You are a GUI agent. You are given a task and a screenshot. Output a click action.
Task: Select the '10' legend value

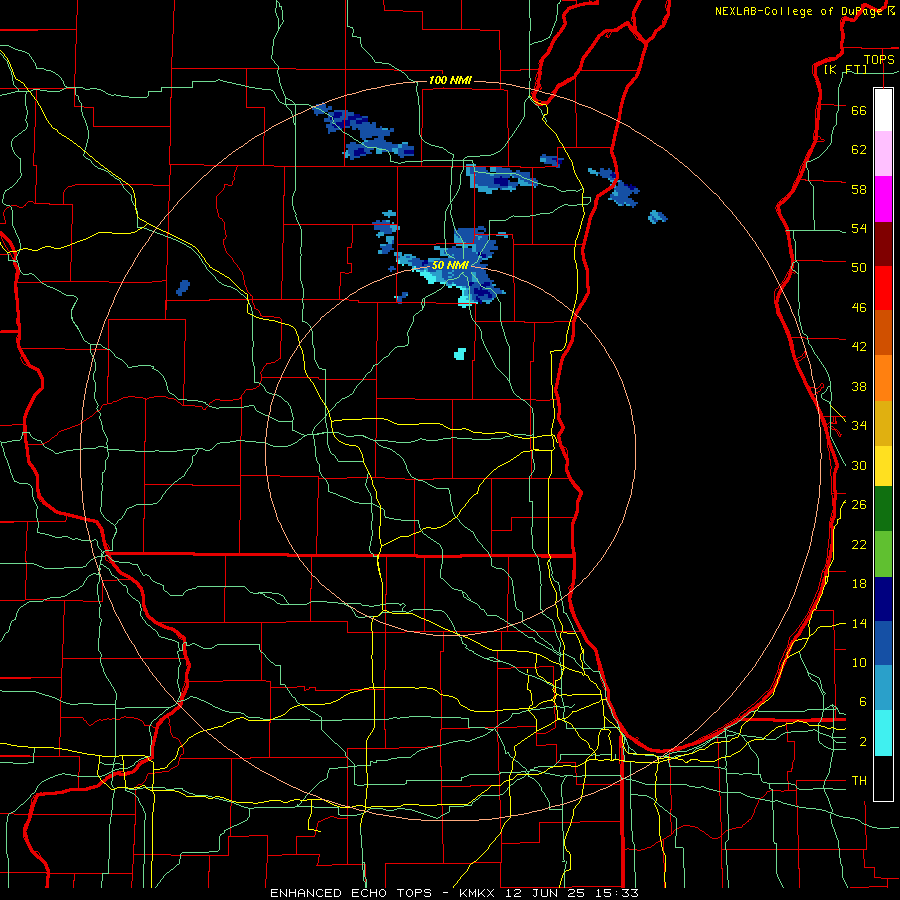click(x=859, y=663)
